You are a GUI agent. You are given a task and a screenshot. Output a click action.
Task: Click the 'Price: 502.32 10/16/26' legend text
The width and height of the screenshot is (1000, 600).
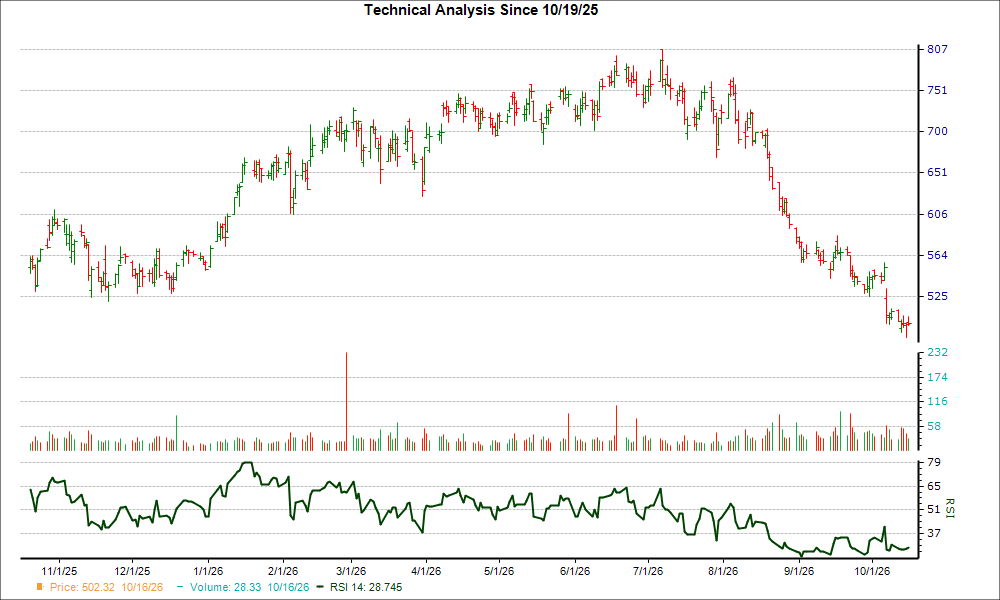[107, 587]
